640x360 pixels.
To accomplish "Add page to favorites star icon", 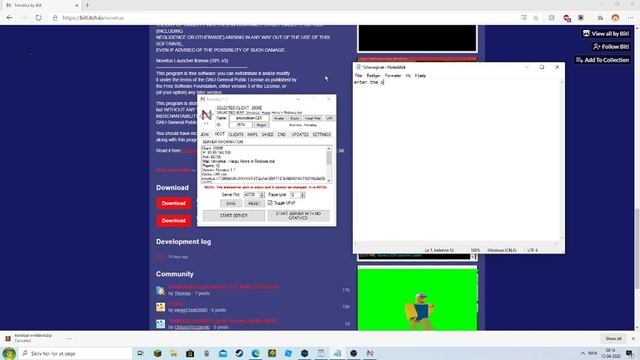I will tap(536, 18).
